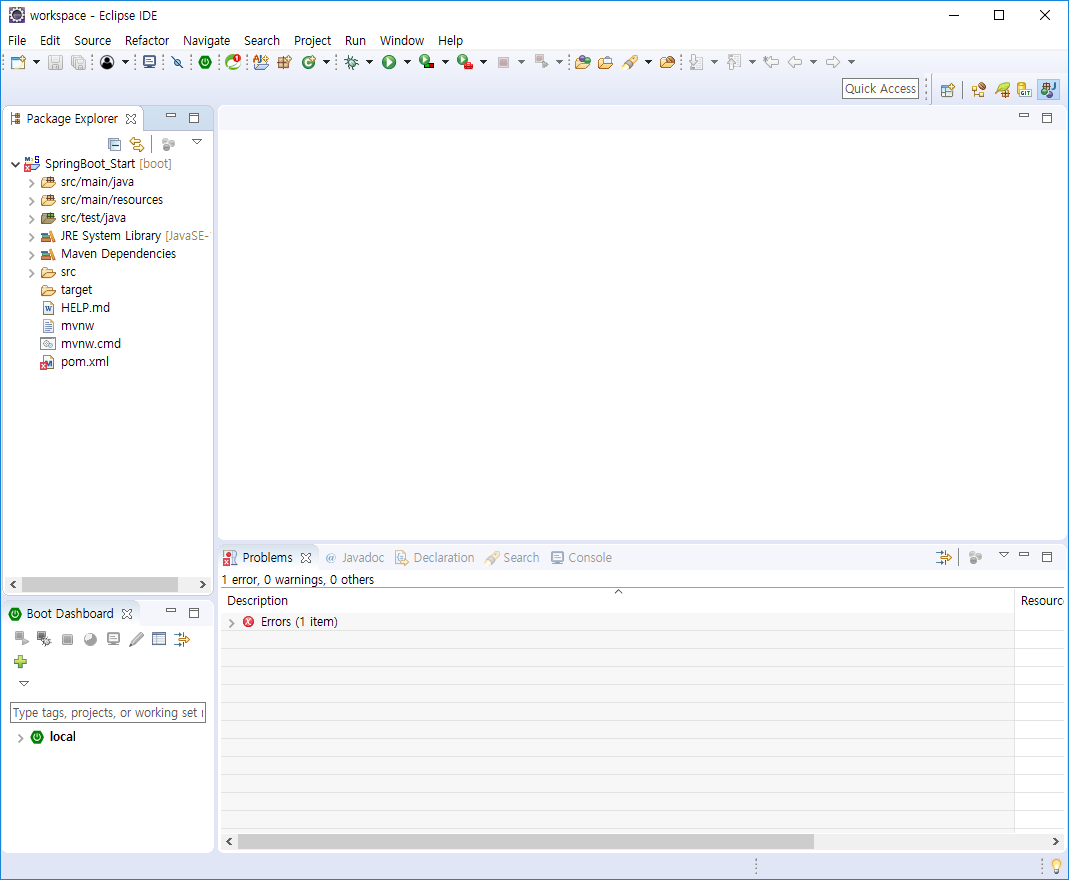Click green plus icon in Boot Dashboard
The image size is (1069, 880).
coord(20,661)
